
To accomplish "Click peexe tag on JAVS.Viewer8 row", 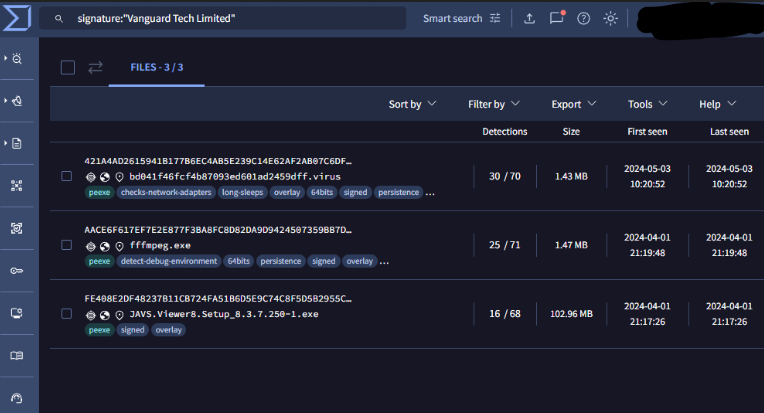I will tap(99, 330).
